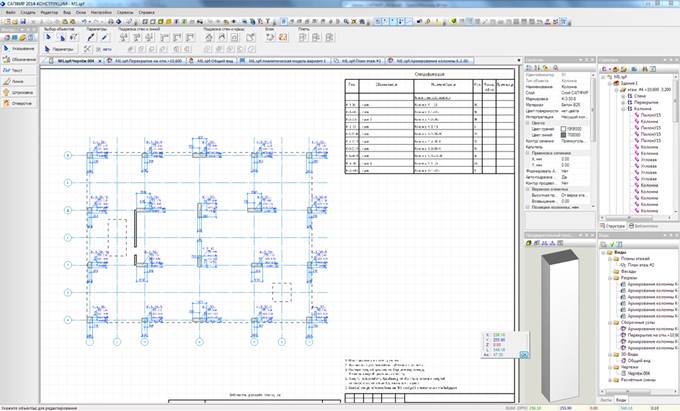Click the Undo arrow in the main toolbar
The width and height of the screenshot is (680, 411).
click(x=84, y=21)
